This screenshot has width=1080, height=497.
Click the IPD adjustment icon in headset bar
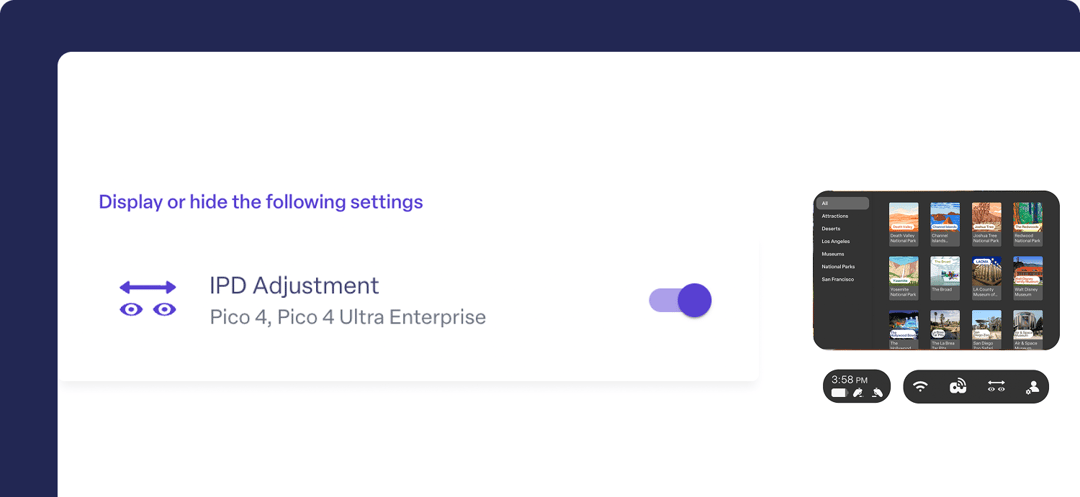(996, 386)
